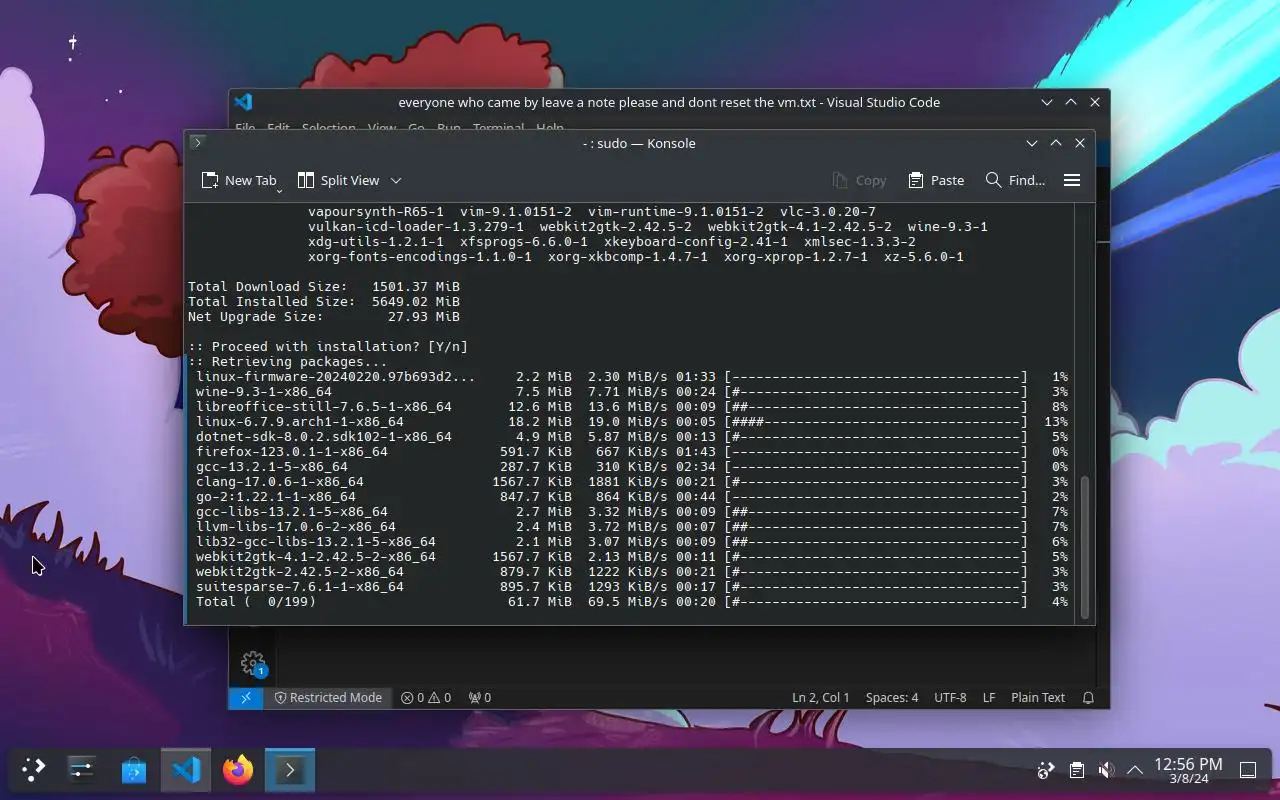This screenshot has height=800, width=1280.
Task: Click the llvm-libs-17.0.6-2-x86_64 row
Action: (x=632, y=527)
